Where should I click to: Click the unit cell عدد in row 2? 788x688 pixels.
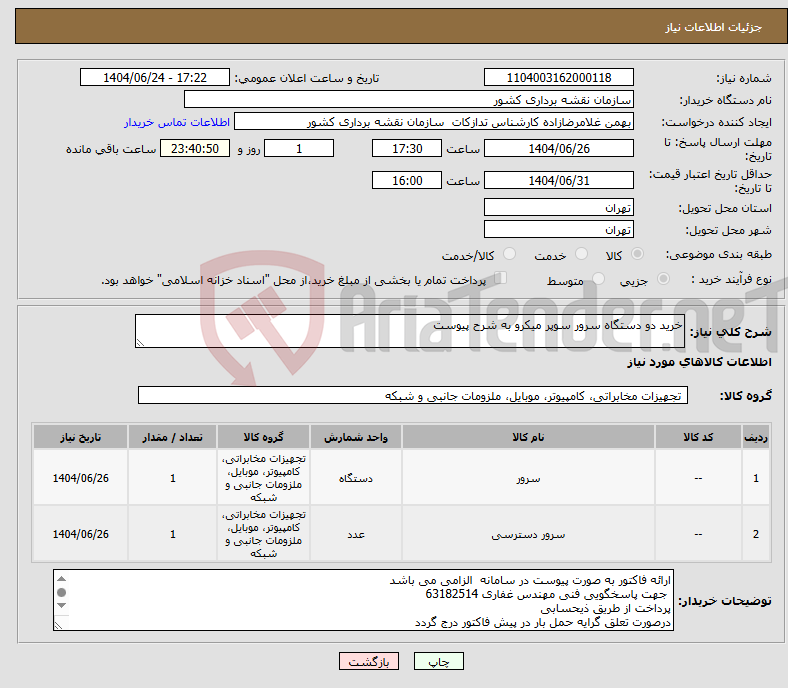pos(356,535)
